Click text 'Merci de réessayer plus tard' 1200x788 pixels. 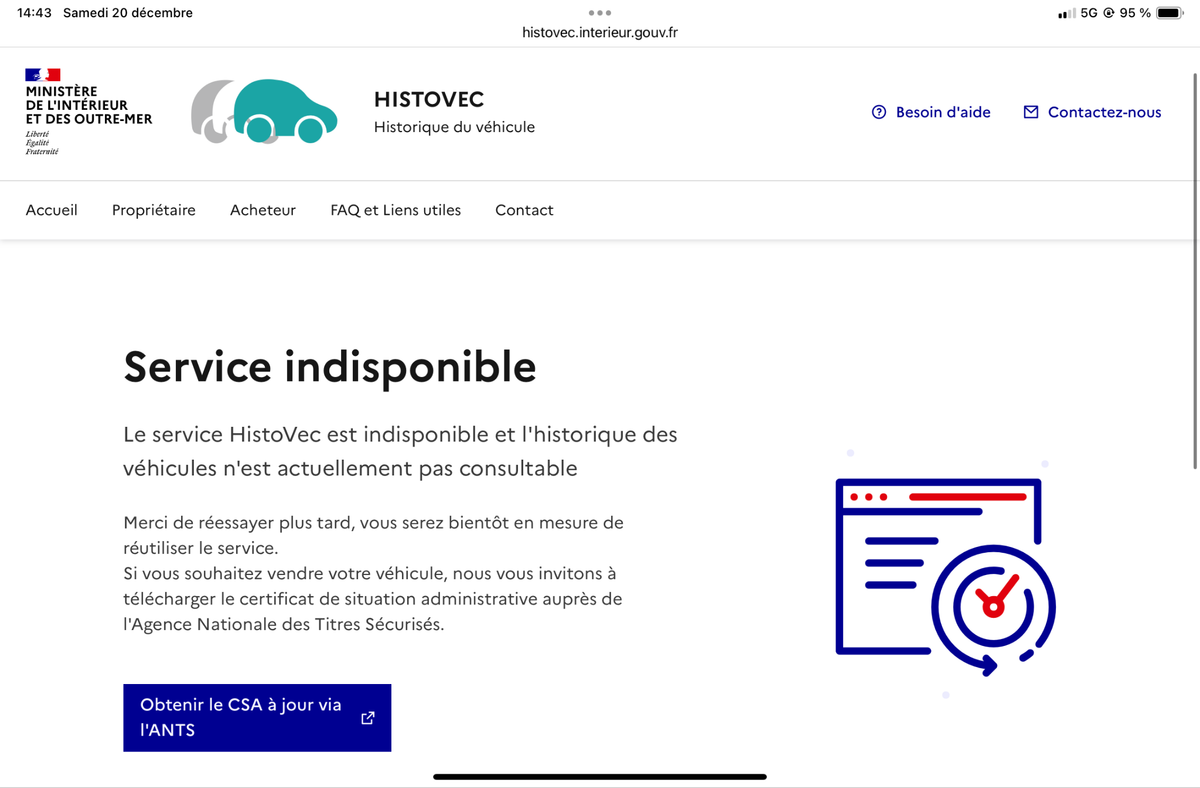pyautogui.click(x=237, y=522)
